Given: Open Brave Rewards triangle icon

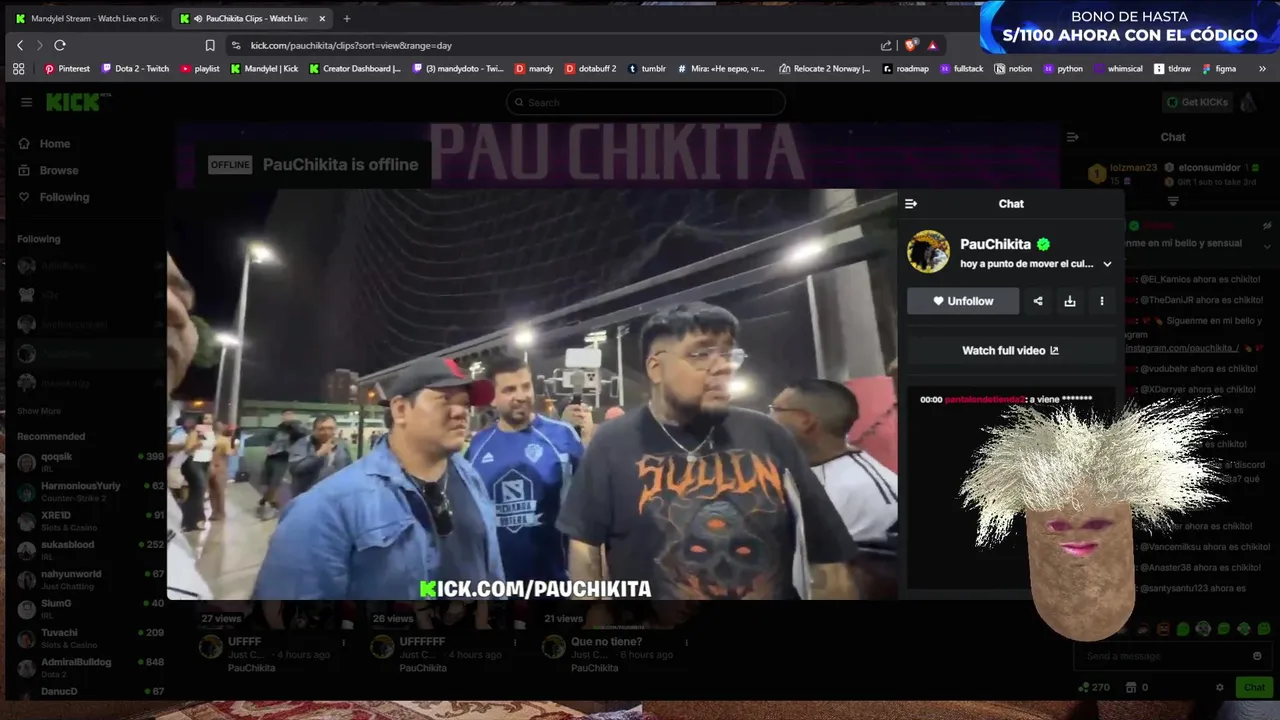Looking at the screenshot, I should point(932,45).
